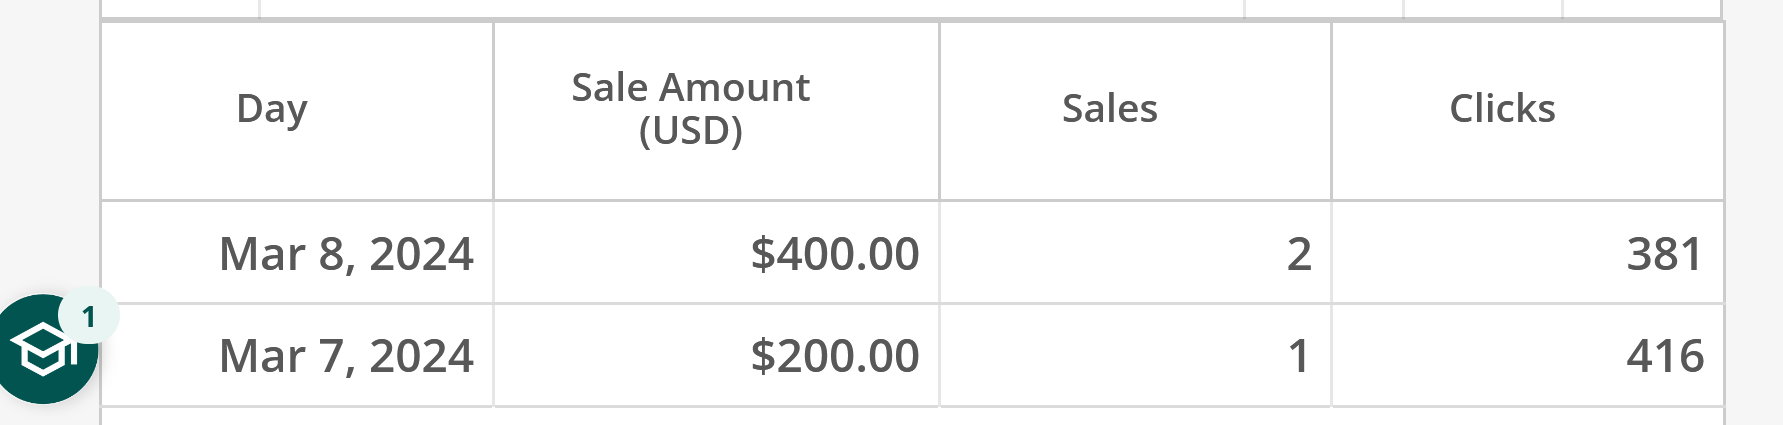Screen dimensions: 1783x425
Task: Click the word Sale in the header
Action: click(610, 88)
